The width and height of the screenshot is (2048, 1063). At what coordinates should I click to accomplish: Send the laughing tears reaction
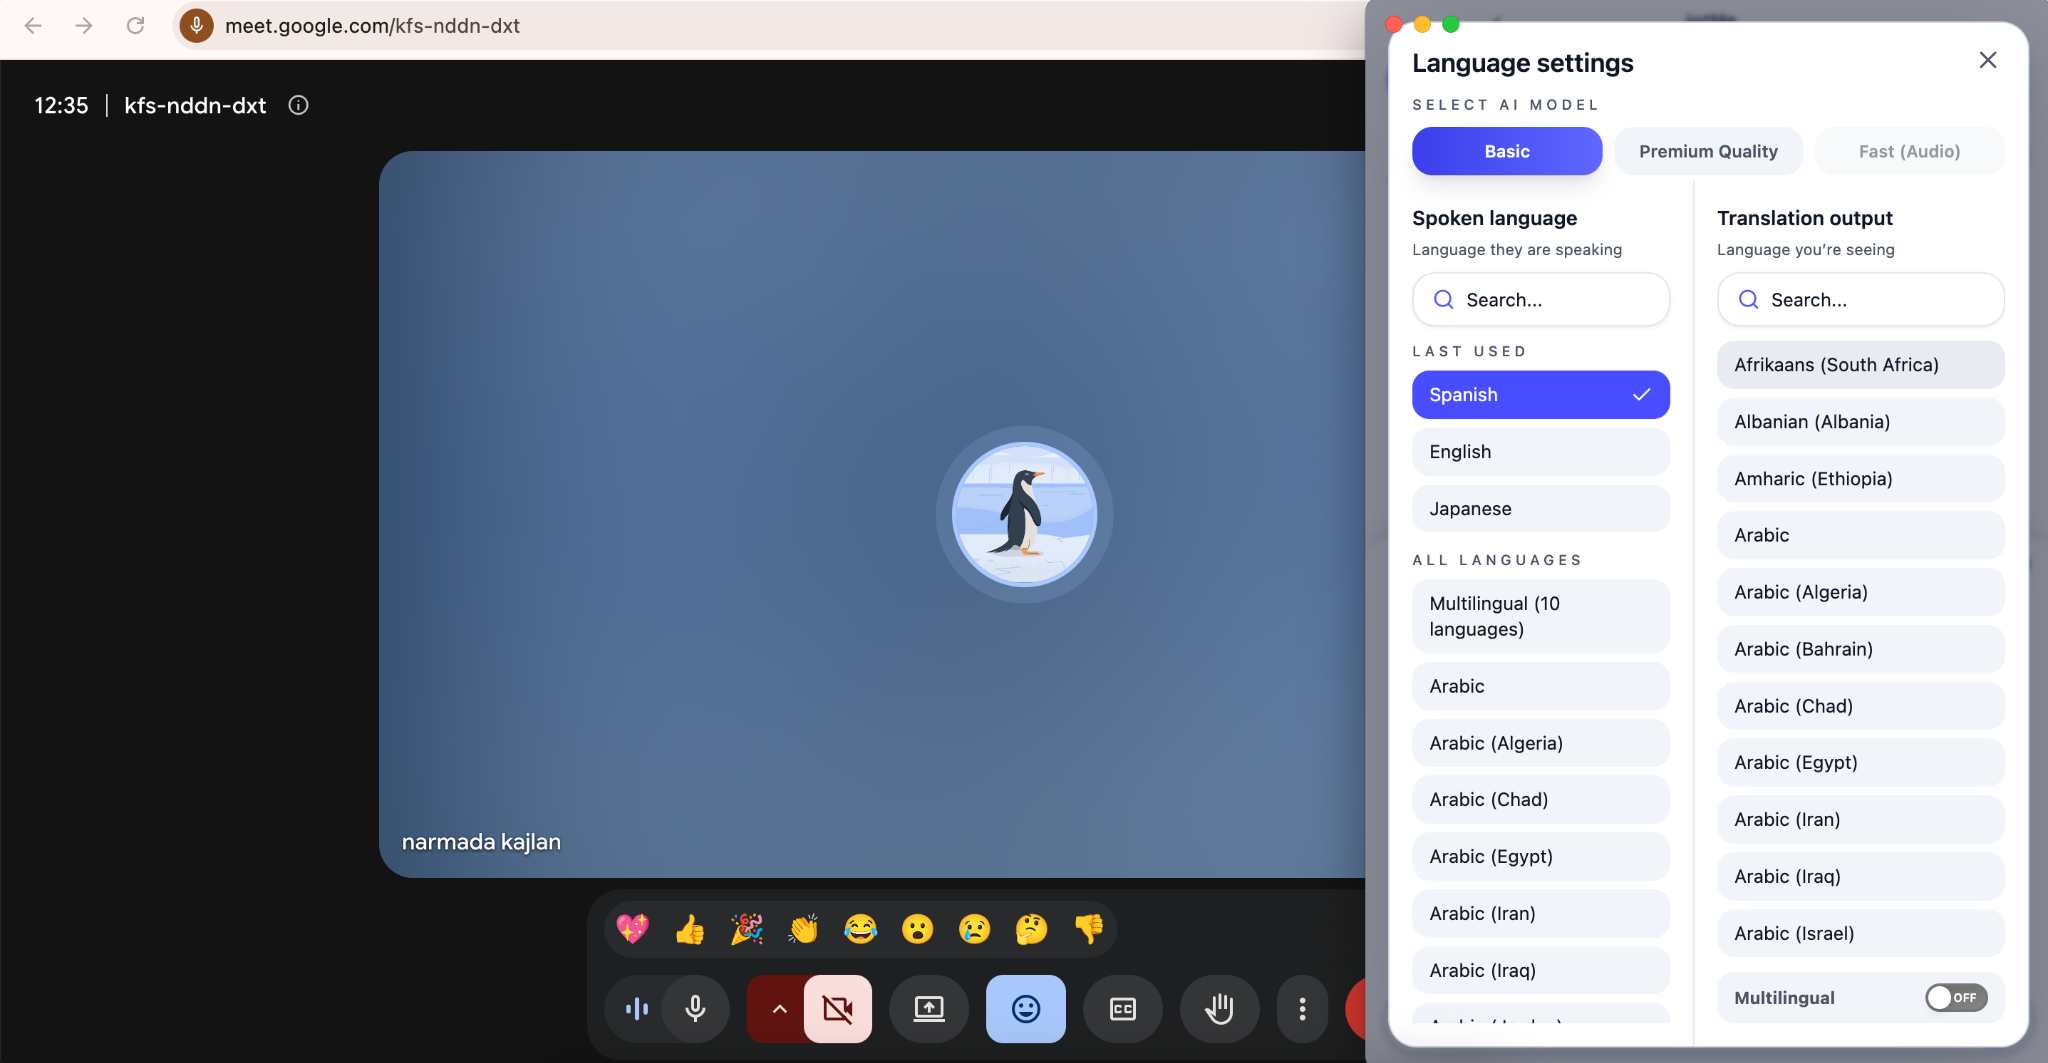(x=861, y=929)
